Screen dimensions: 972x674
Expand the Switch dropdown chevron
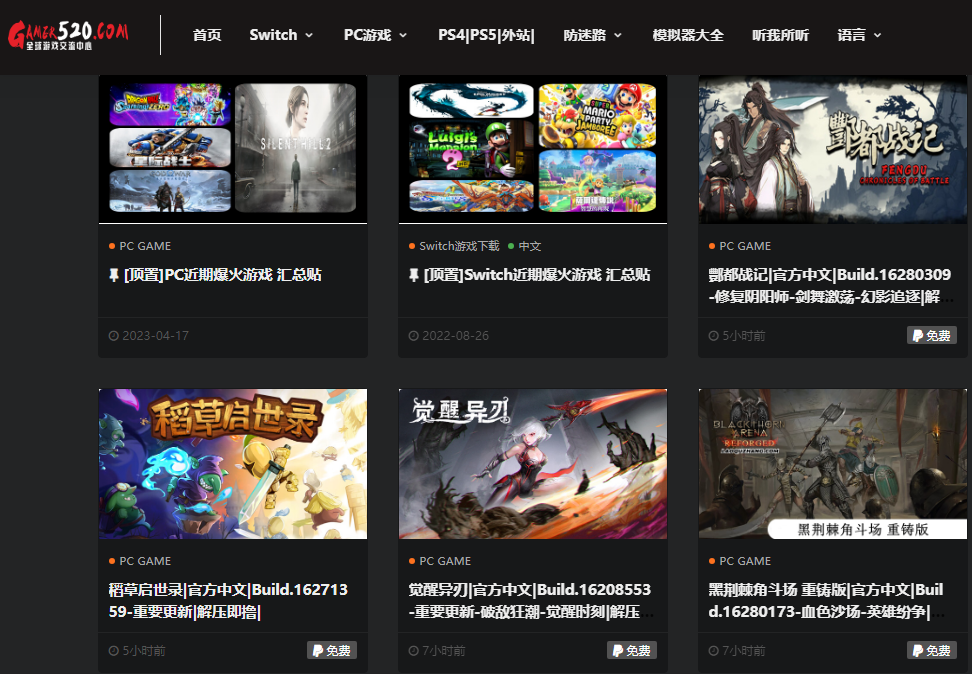[309, 35]
